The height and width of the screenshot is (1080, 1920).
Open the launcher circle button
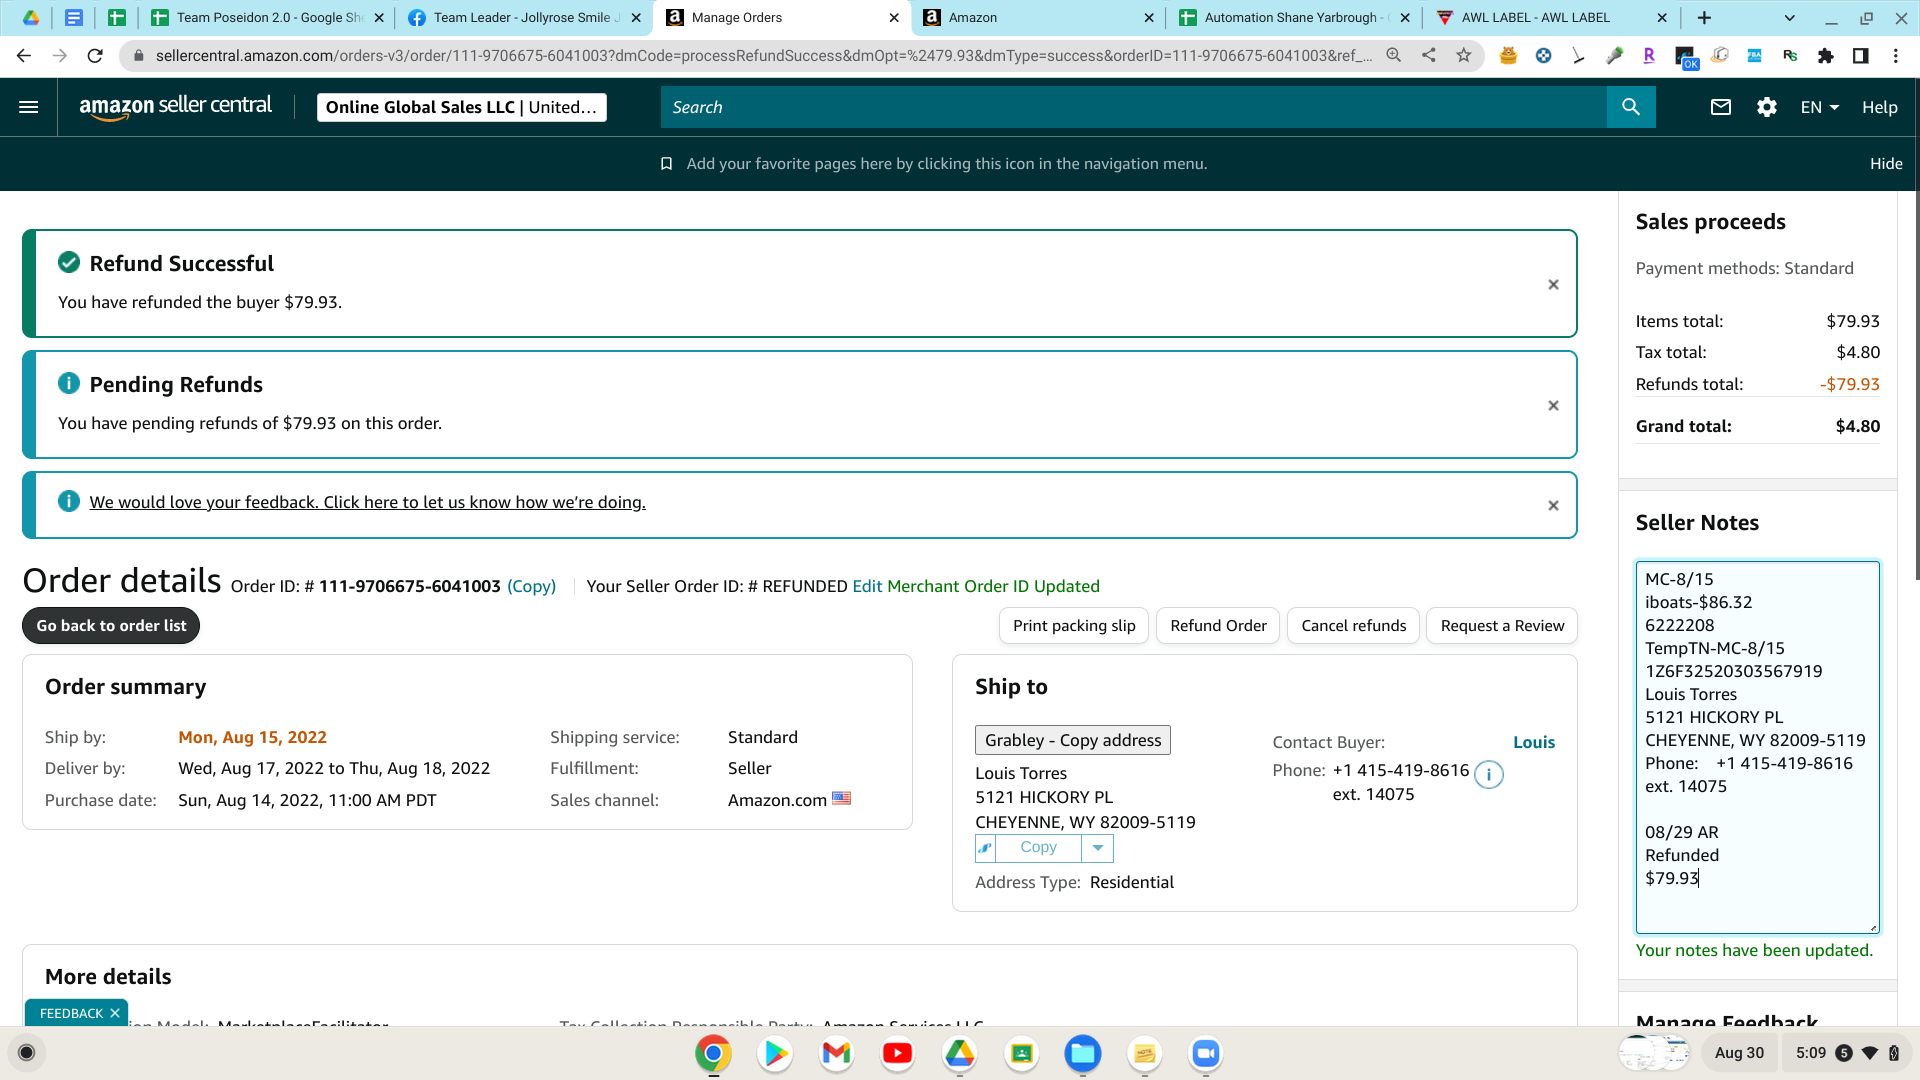[27, 1053]
